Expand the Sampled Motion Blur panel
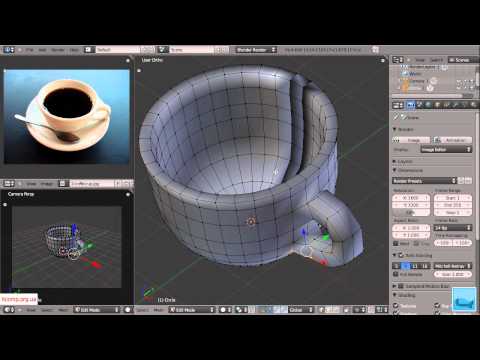Viewport: 480px width, 360px height. click(x=395, y=286)
